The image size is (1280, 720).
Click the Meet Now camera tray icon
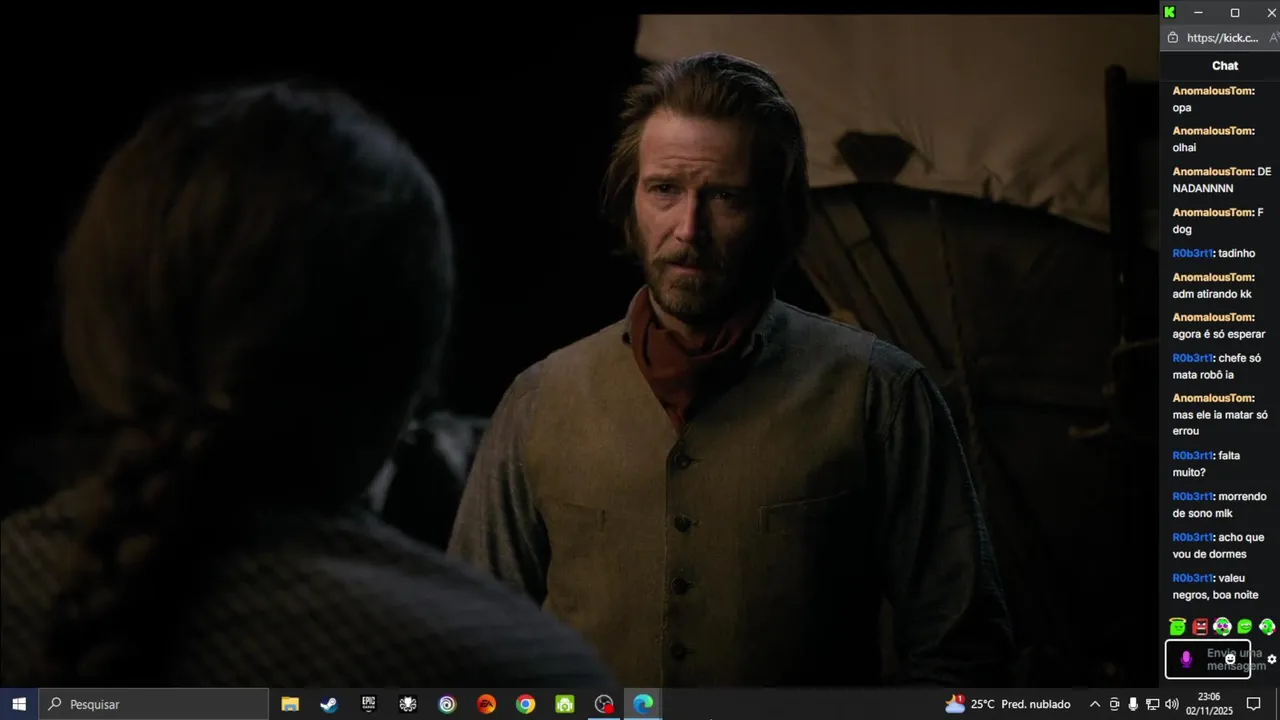tap(1114, 704)
